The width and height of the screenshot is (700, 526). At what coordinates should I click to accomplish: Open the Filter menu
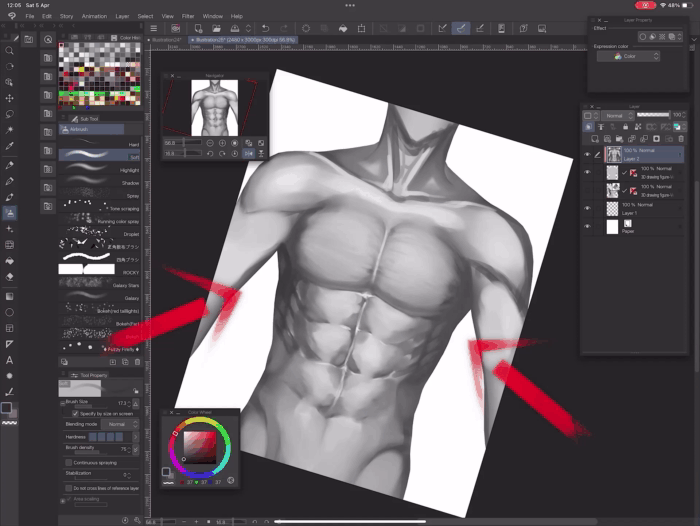coord(188,16)
